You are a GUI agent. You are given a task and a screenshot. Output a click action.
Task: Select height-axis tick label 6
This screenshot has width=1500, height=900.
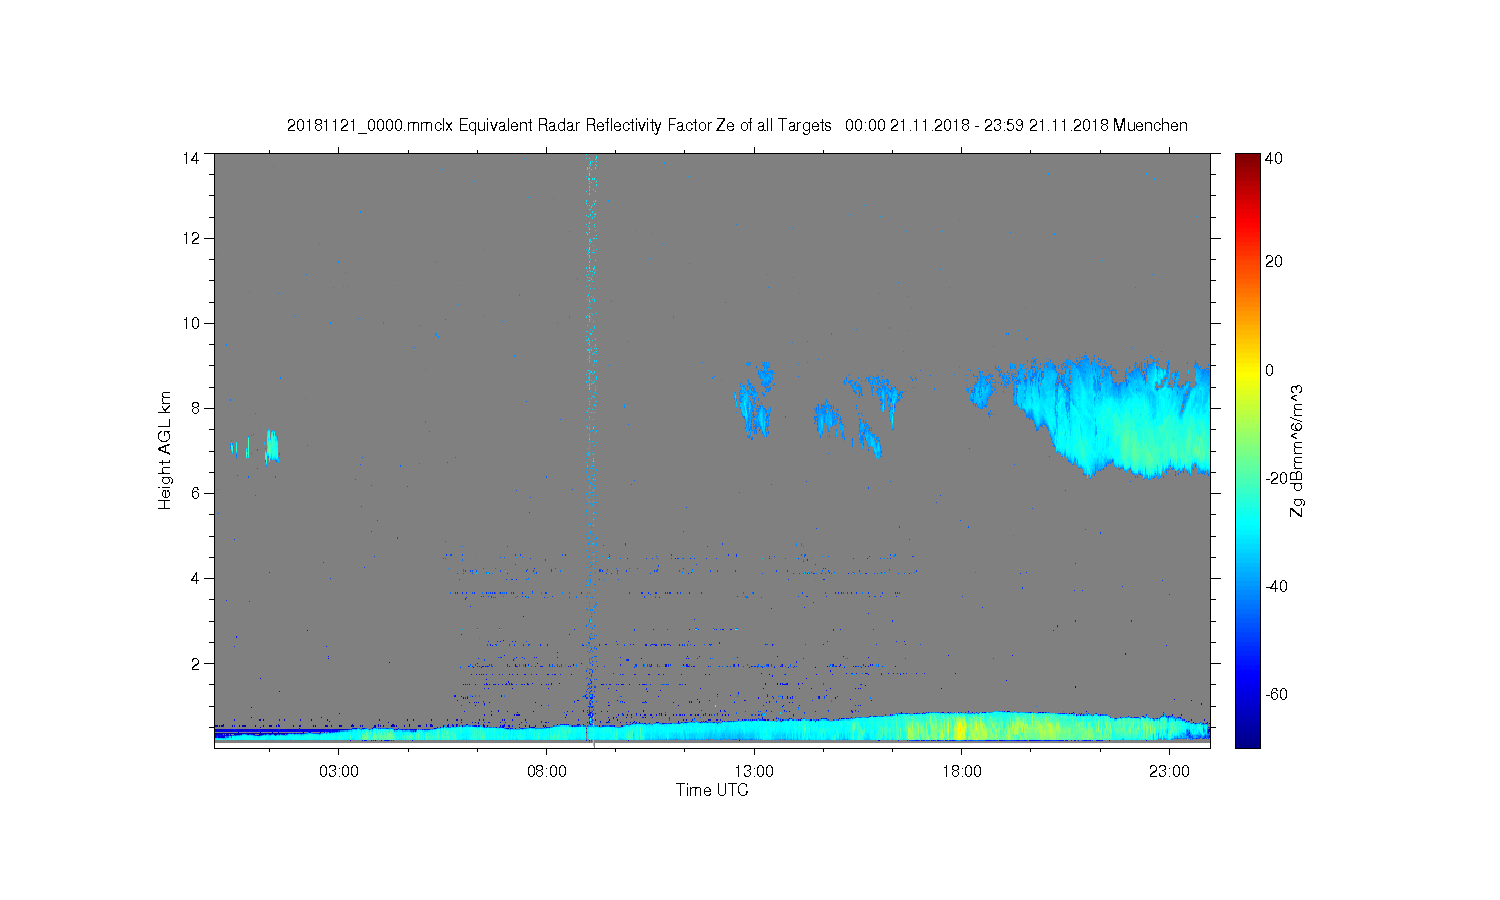(x=195, y=493)
